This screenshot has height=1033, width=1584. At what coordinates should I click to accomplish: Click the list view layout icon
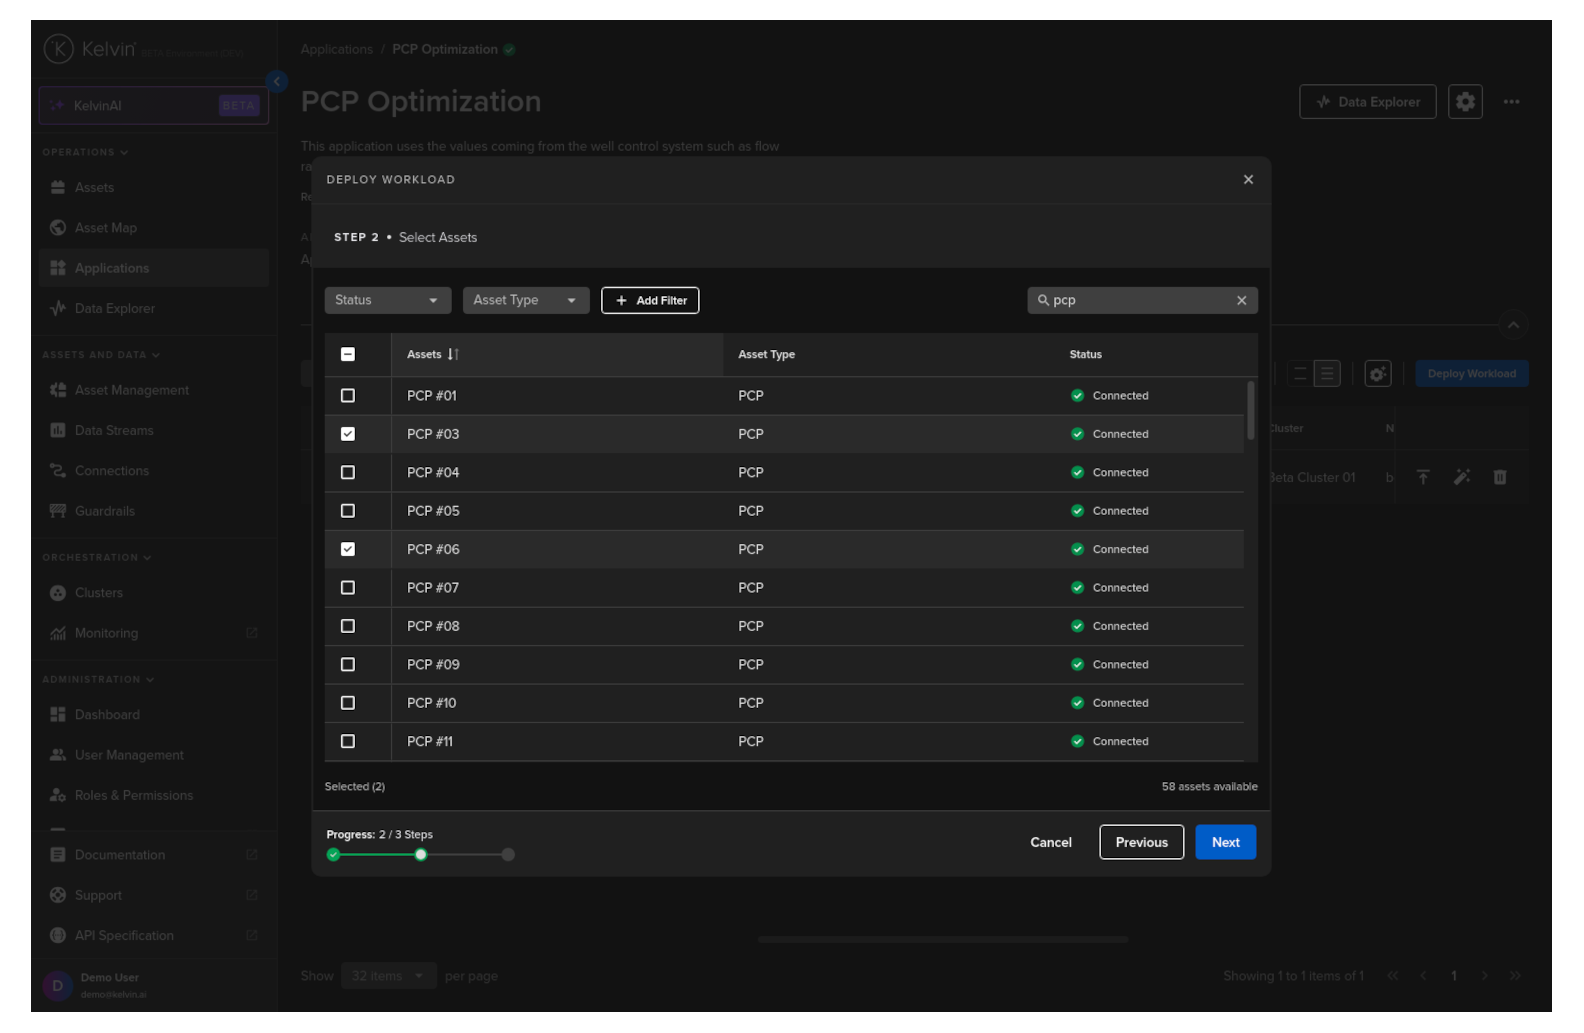[x=1326, y=374]
